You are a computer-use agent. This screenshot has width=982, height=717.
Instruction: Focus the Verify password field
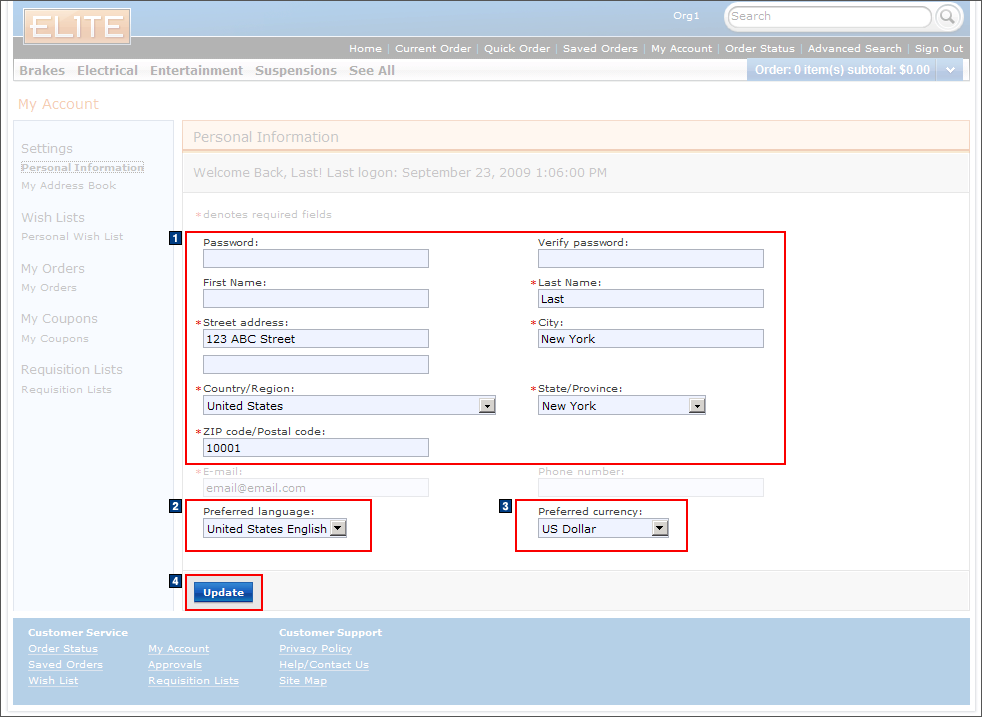[651, 259]
